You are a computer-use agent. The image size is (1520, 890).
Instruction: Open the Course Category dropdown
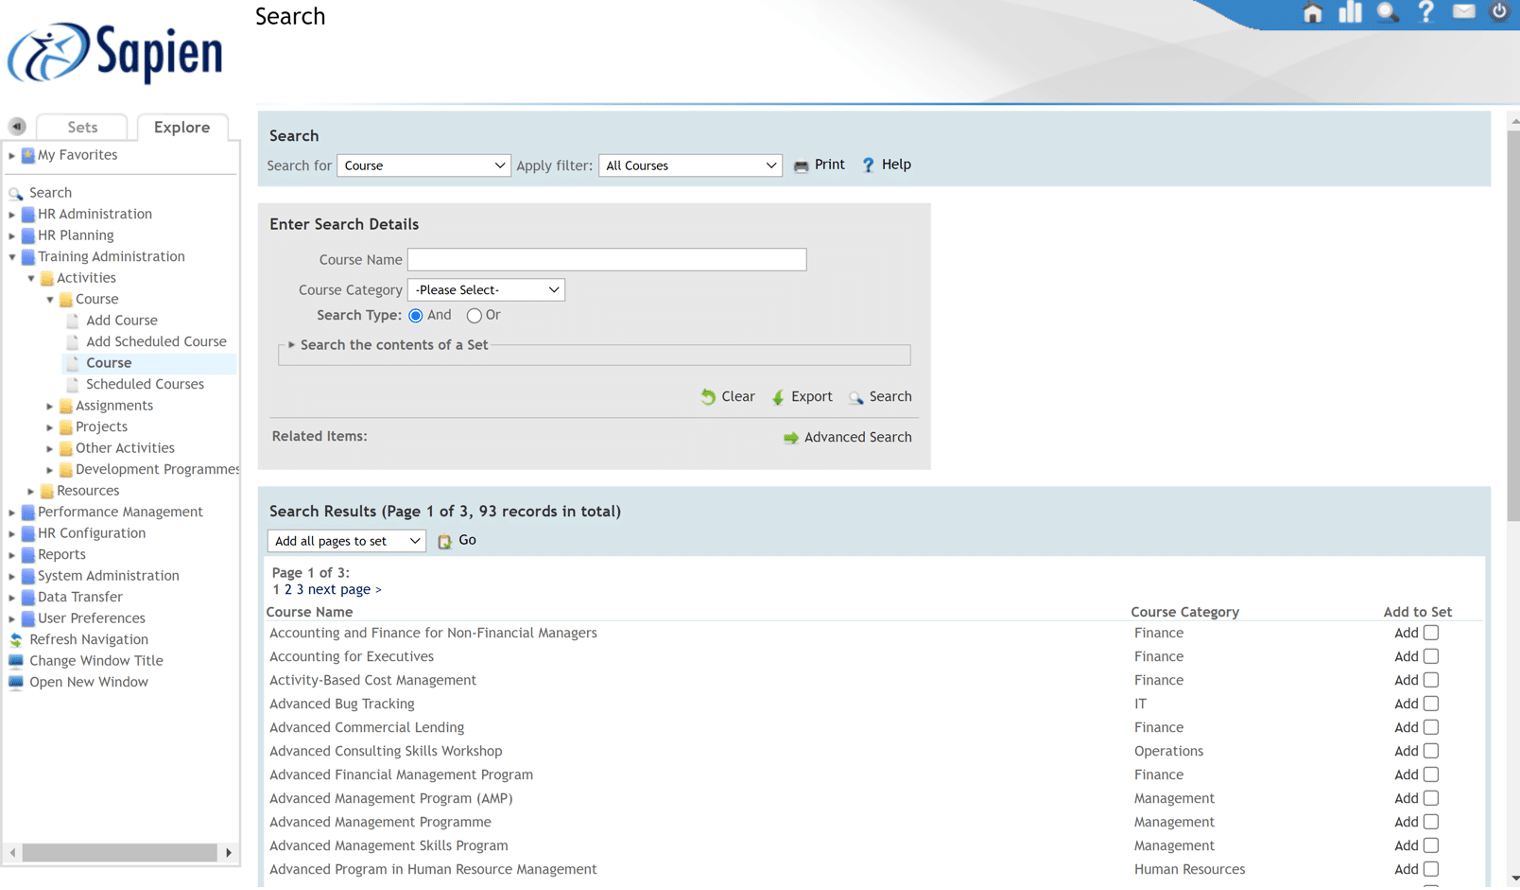click(x=485, y=289)
